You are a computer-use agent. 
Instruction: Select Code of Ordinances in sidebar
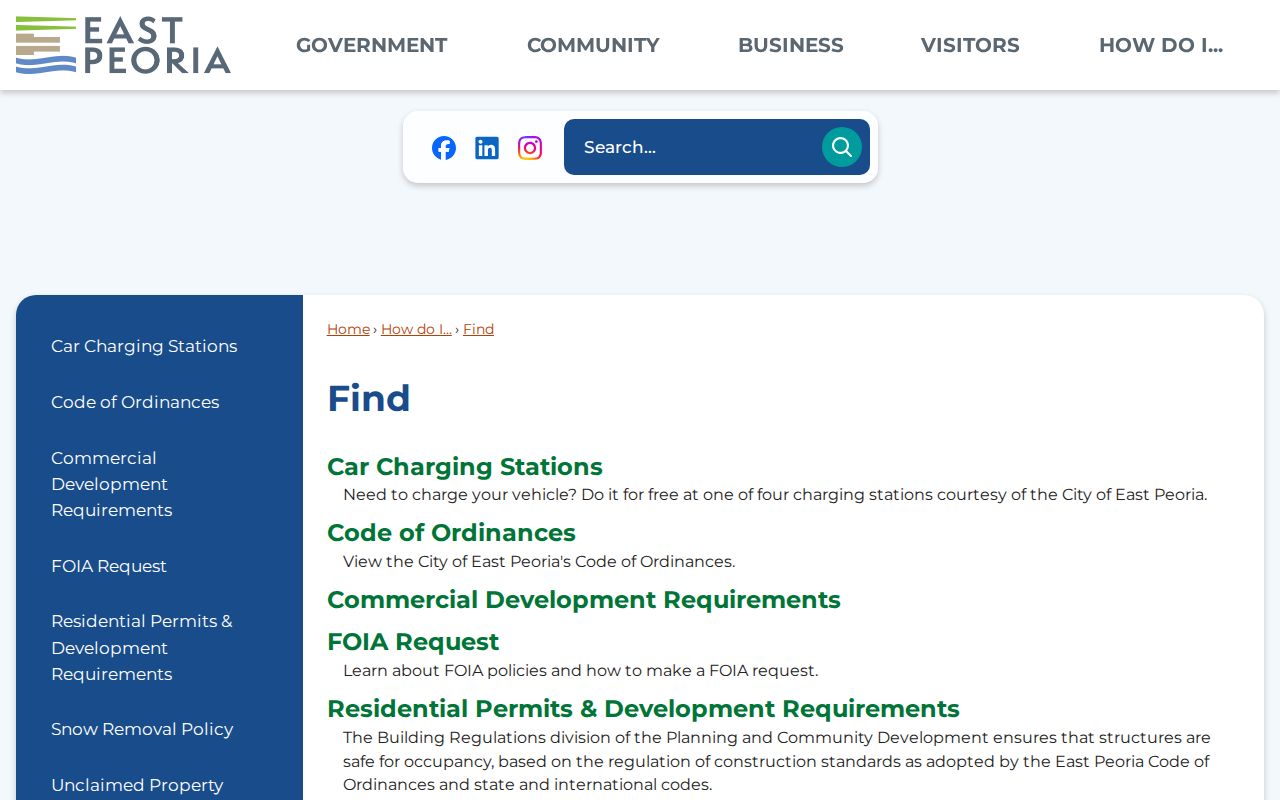[x=135, y=402]
